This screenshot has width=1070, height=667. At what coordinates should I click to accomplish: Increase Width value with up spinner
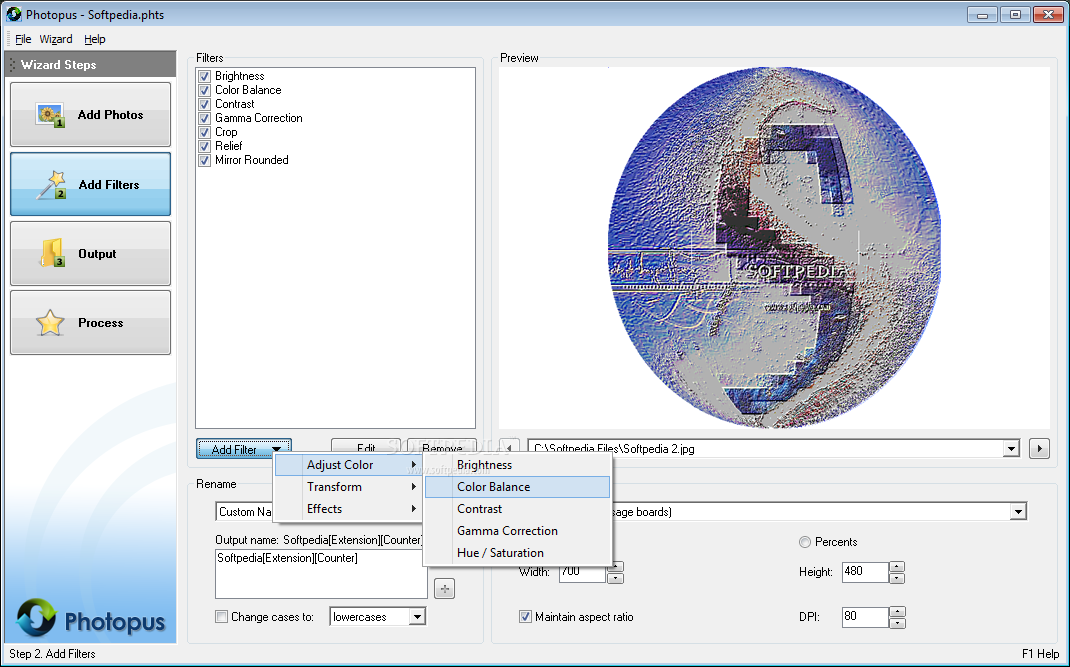click(x=616, y=567)
